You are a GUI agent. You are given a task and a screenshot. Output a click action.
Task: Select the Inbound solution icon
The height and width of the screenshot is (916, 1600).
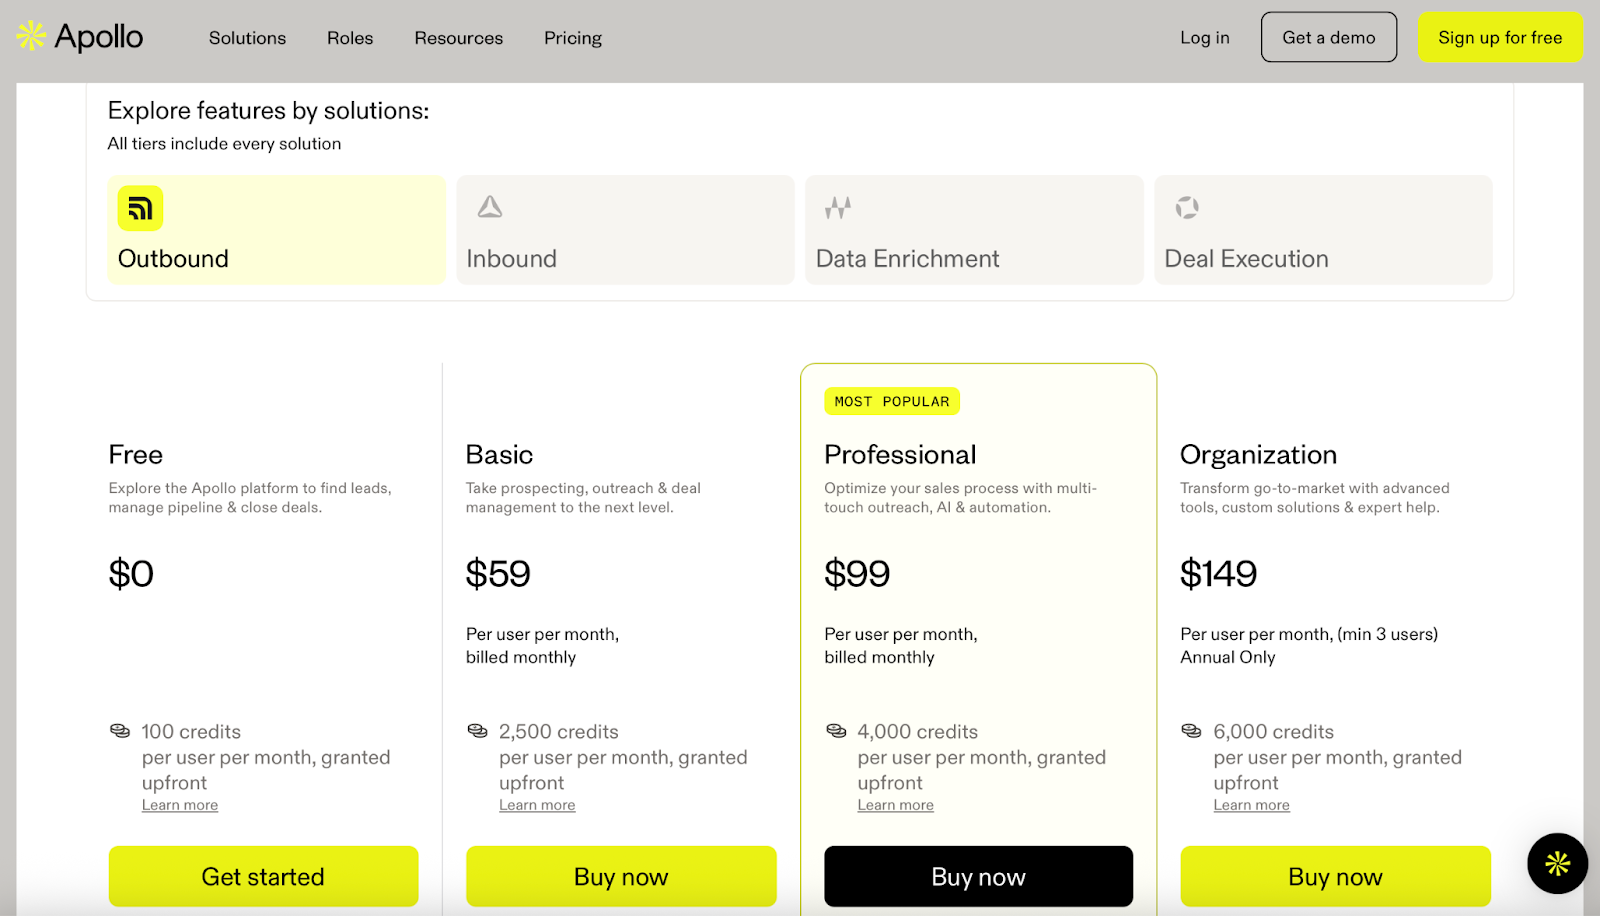coord(489,208)
